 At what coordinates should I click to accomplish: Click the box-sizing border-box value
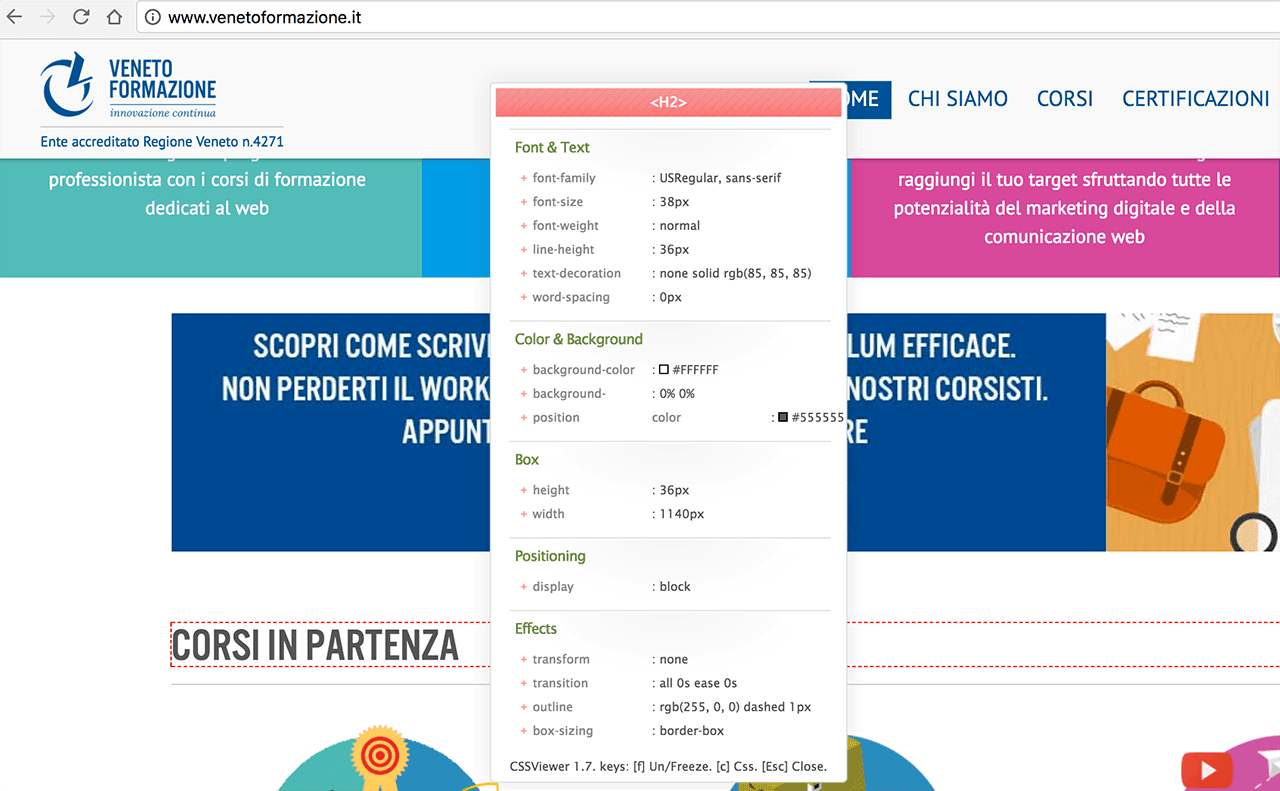692,731
